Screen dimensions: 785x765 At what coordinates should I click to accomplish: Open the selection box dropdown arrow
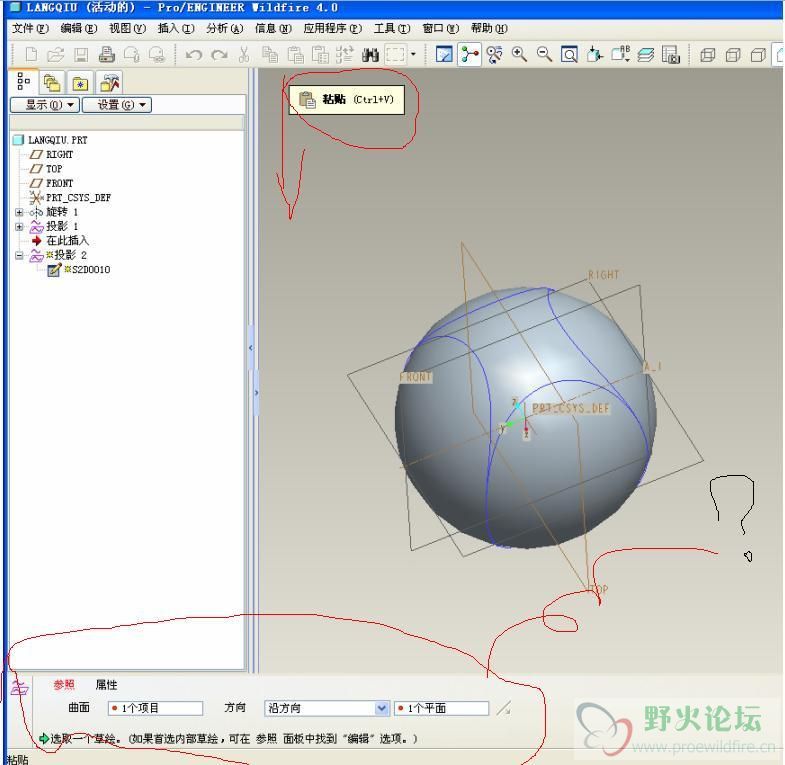coord(413,54)
